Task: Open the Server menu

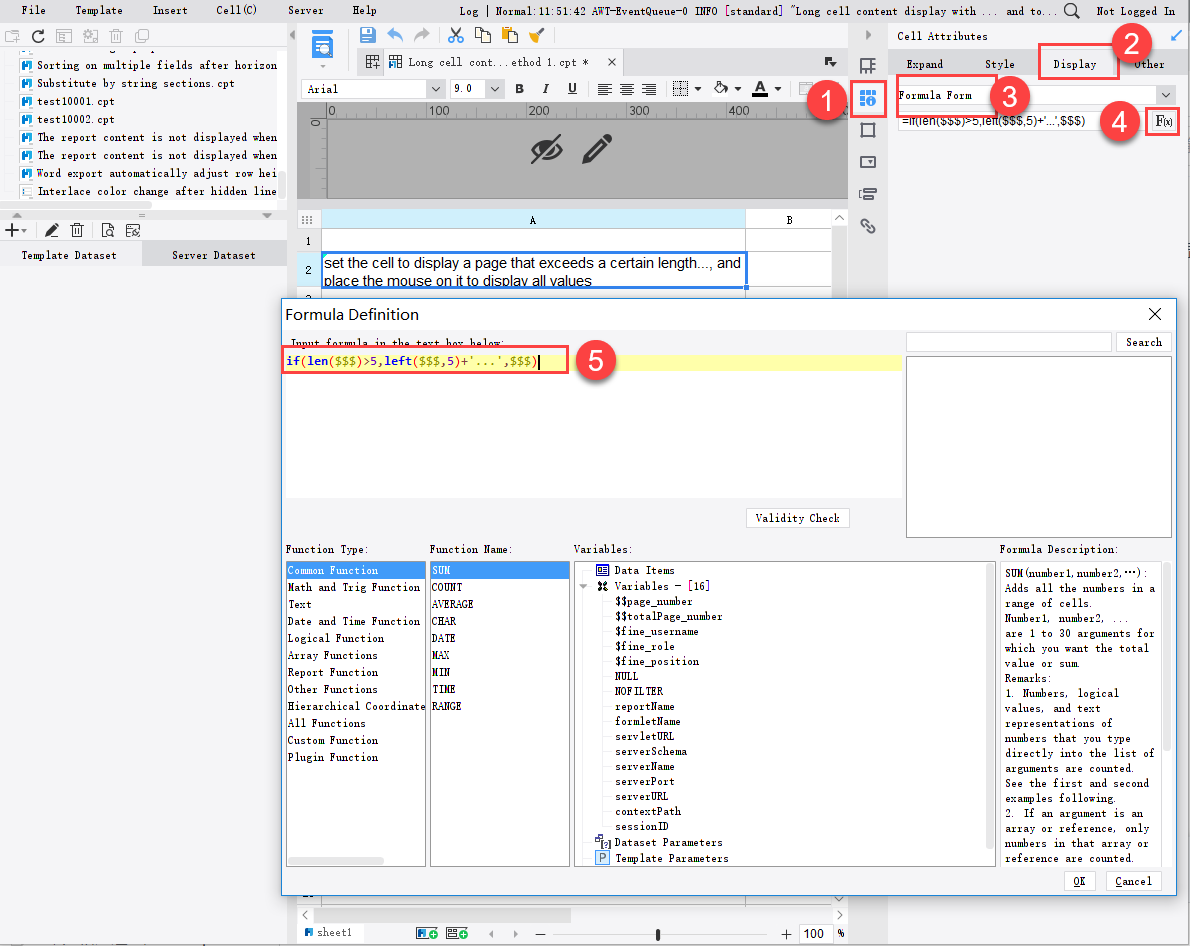Action: pos(304,11)
